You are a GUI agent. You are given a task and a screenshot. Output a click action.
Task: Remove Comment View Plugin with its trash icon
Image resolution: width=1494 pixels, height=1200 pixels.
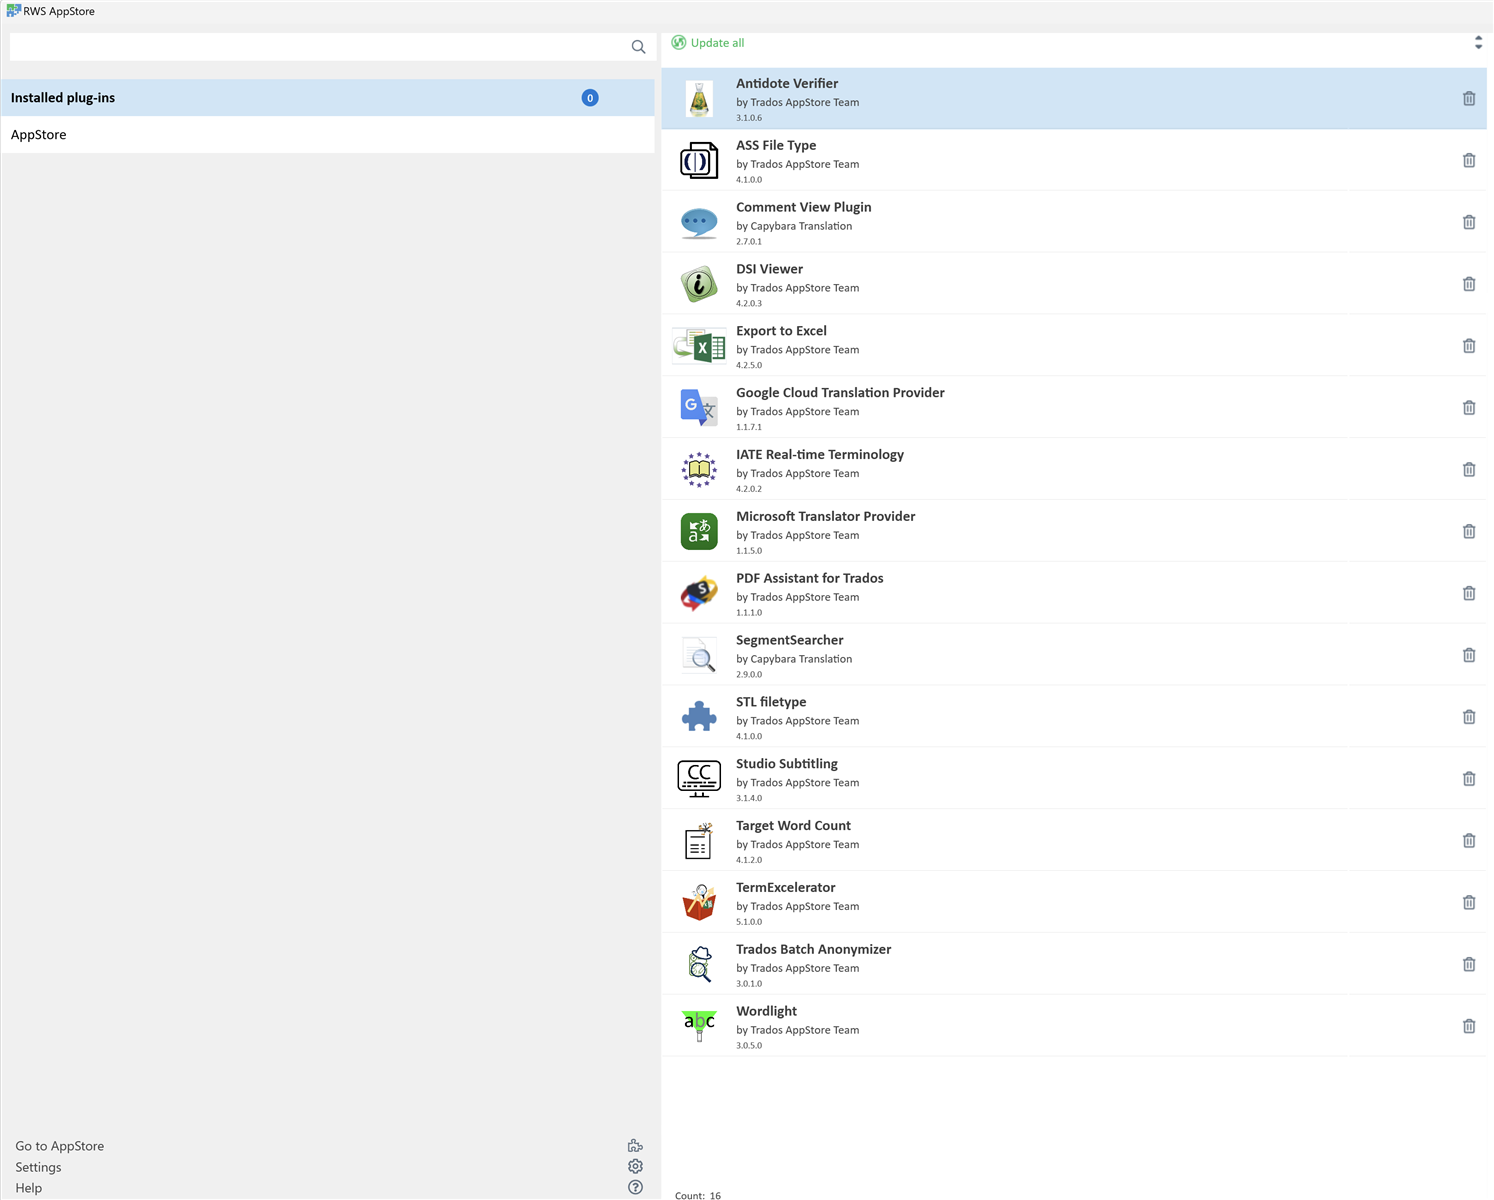click(1469, 222)
